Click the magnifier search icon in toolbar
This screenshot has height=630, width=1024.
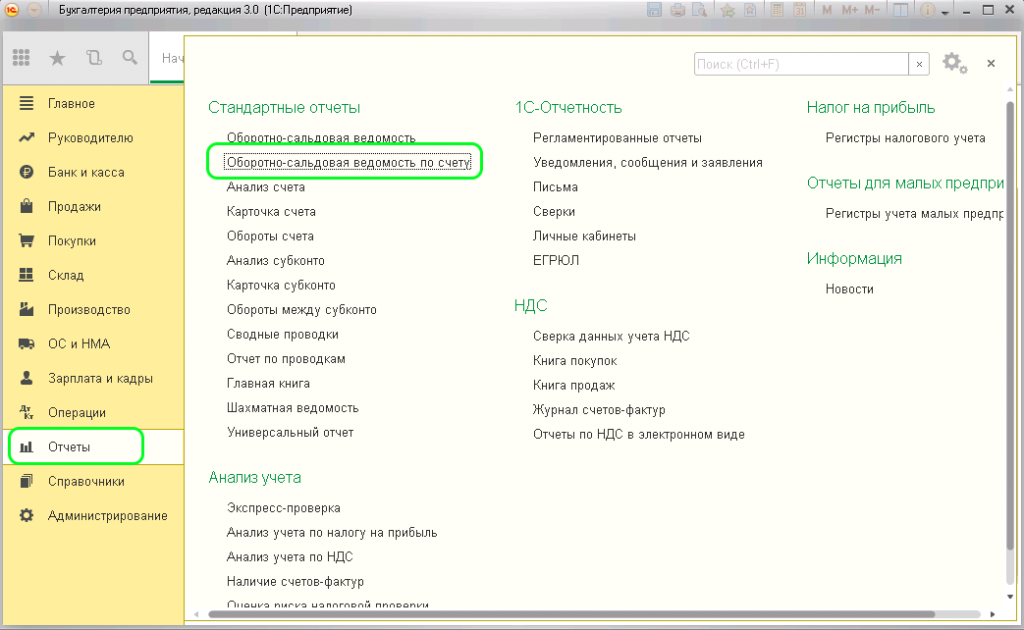coord(130,58)
